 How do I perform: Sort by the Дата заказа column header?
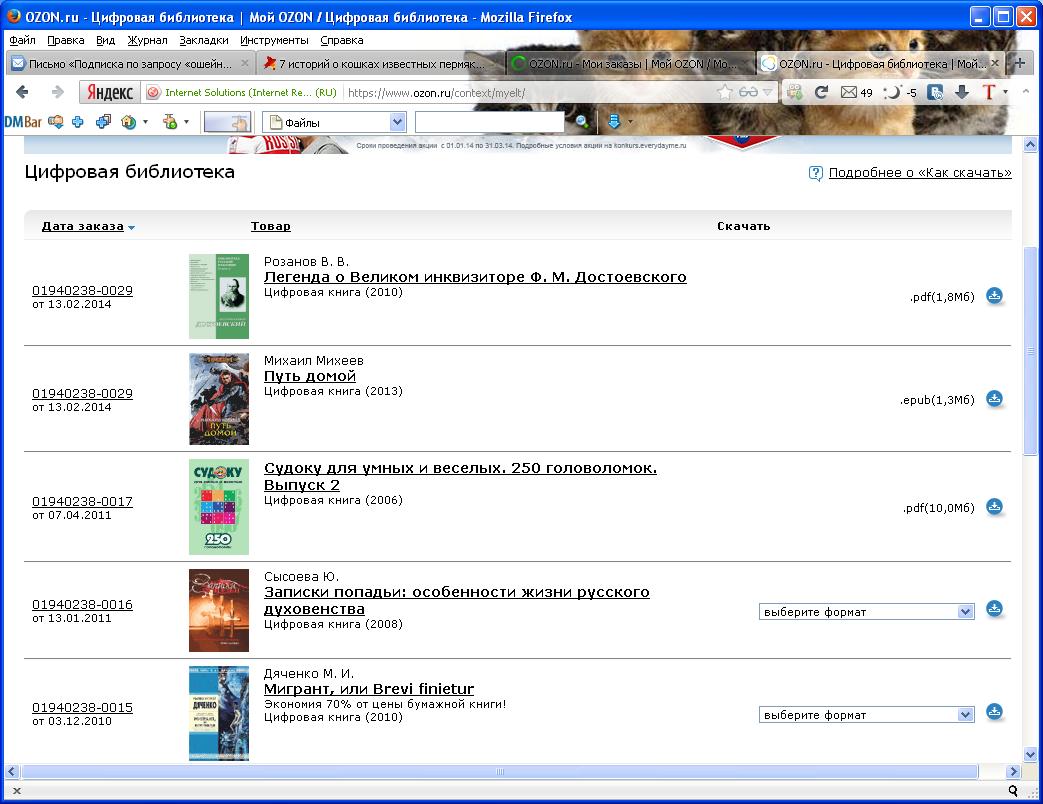click(x=82, y=226)
